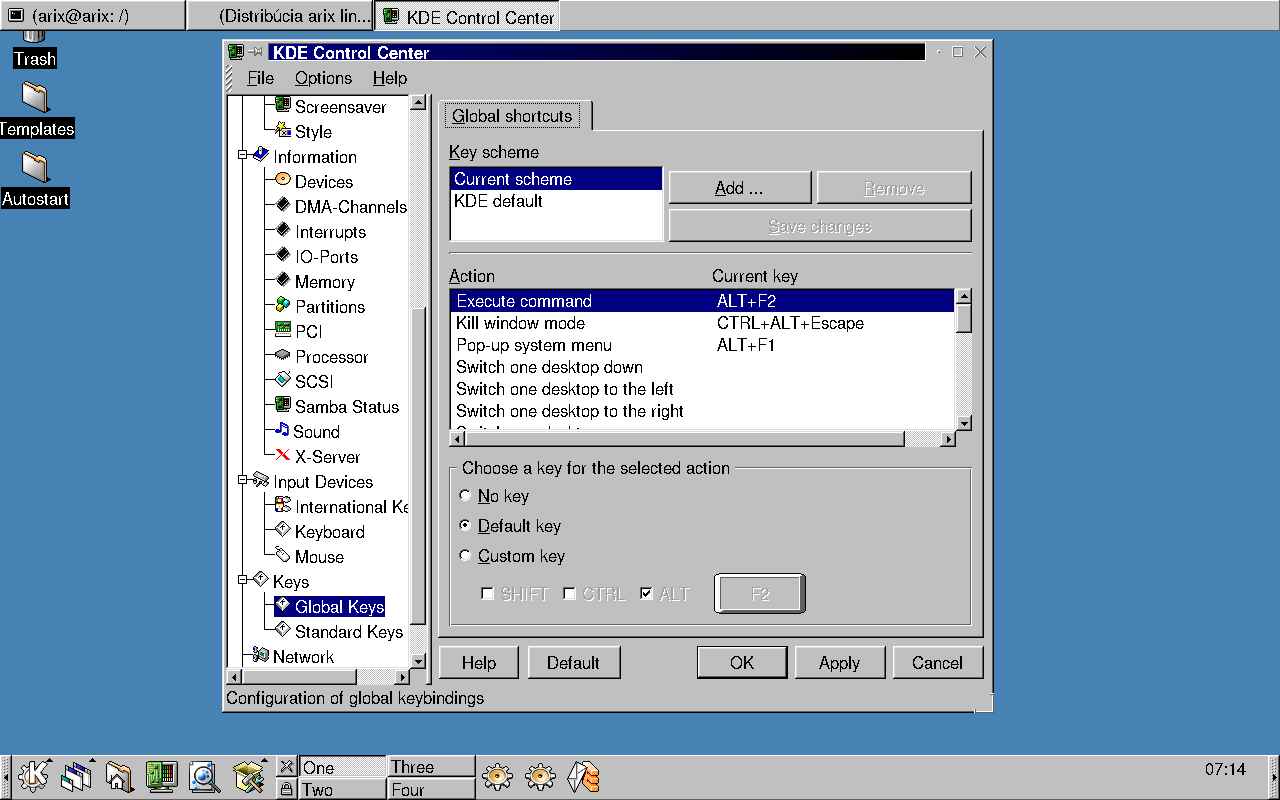Open the Find Files magnifier panel icon
The image size is (1280, 800).
[x=204, y=775]
